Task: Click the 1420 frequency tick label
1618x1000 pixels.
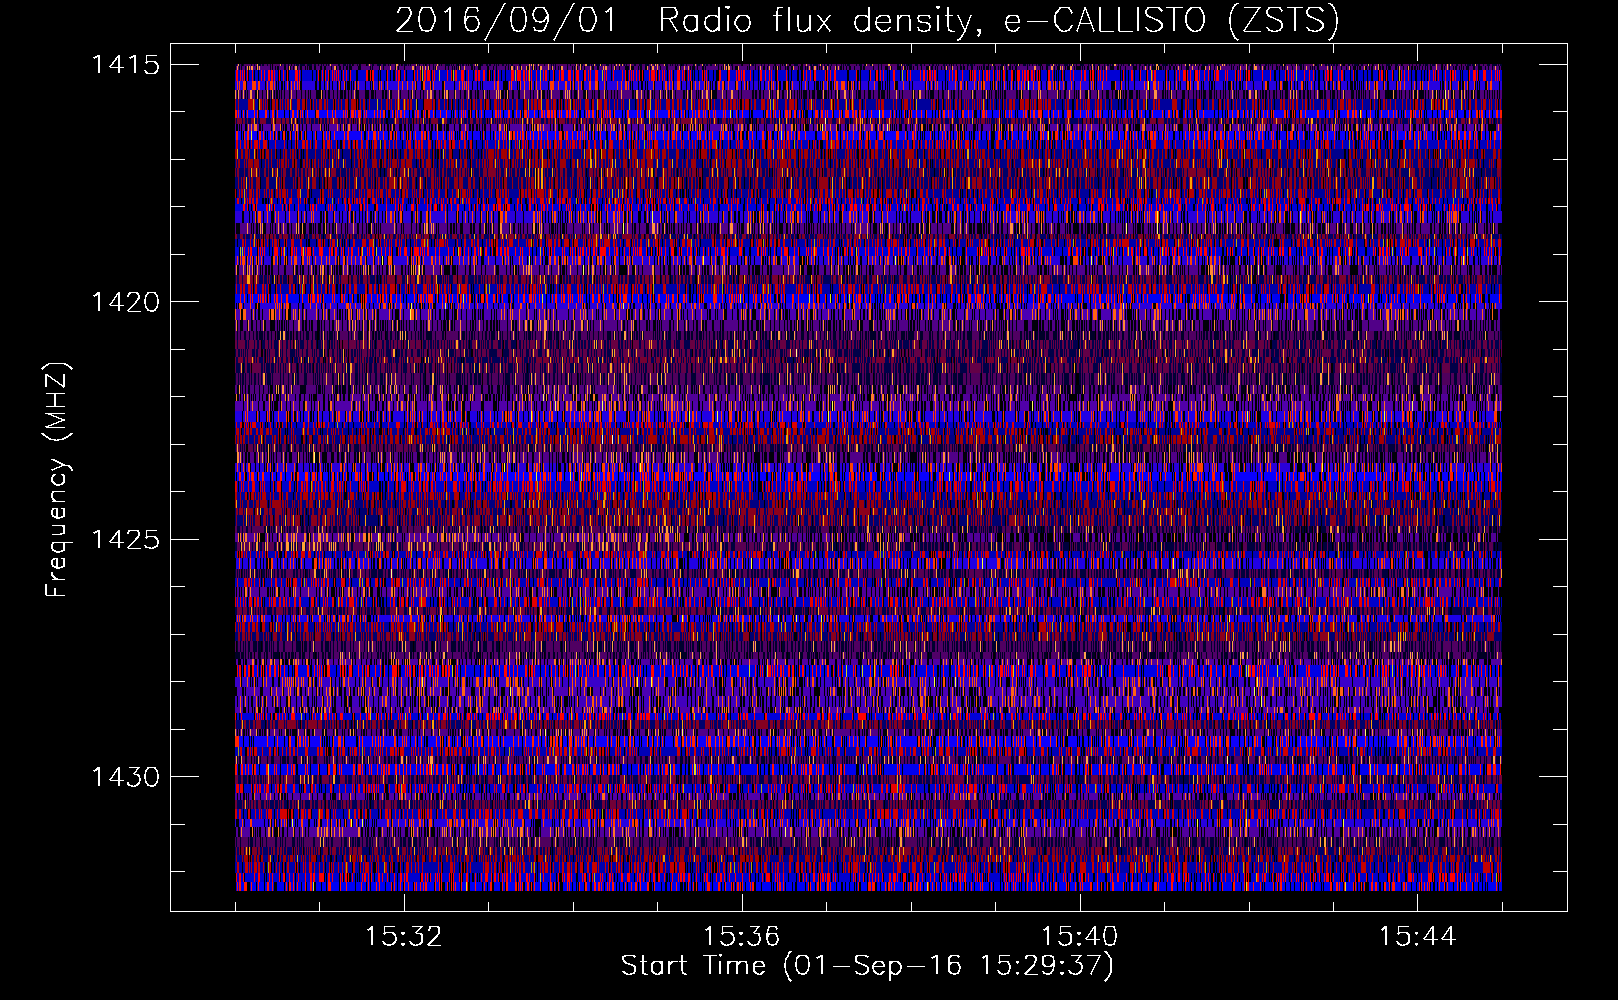Action: pyautogui.click(x=126, y=302)
